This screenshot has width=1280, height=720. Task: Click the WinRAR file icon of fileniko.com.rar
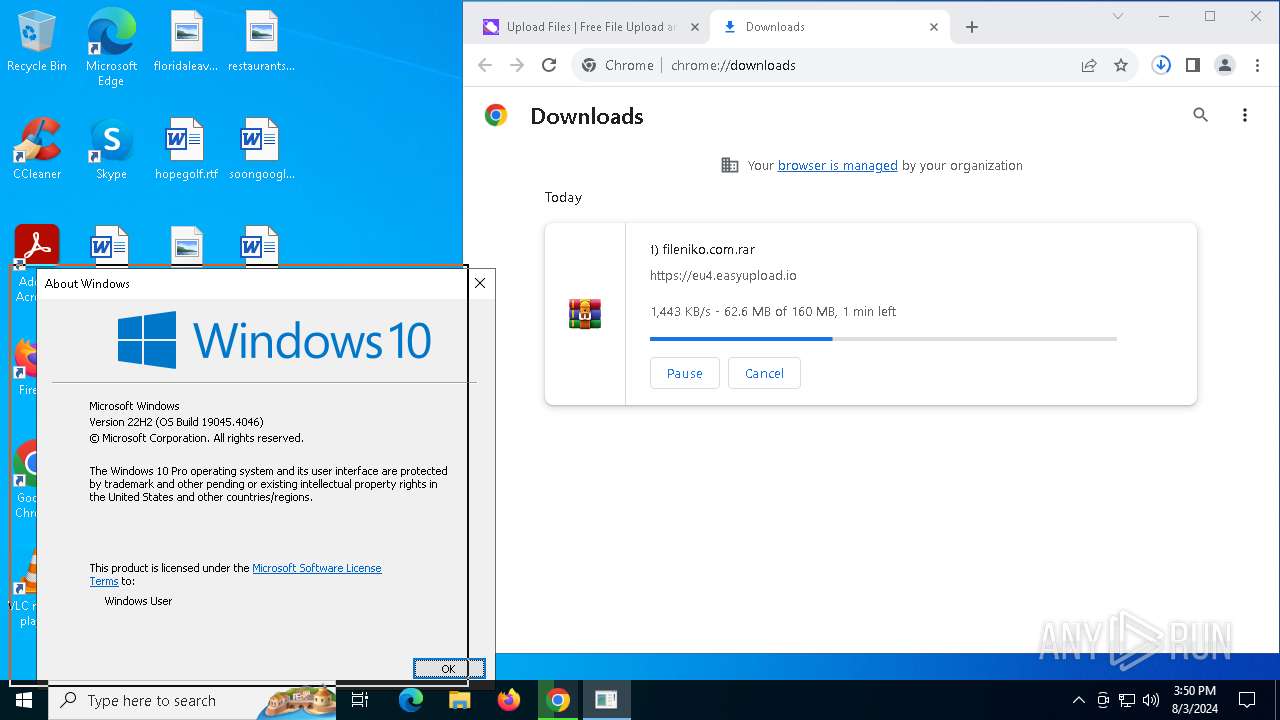point(585,314)
